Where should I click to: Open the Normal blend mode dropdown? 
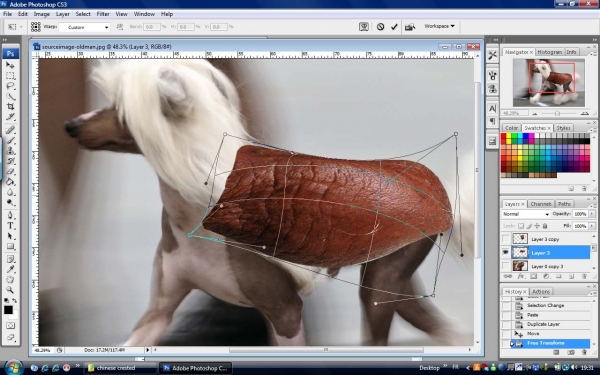pos(526,214)
